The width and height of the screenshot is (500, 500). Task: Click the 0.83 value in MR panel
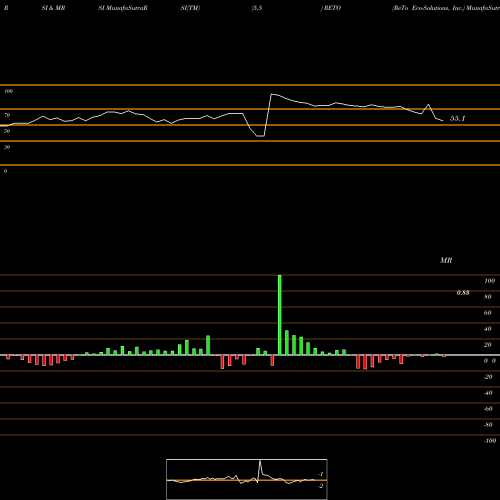[463, 293]
